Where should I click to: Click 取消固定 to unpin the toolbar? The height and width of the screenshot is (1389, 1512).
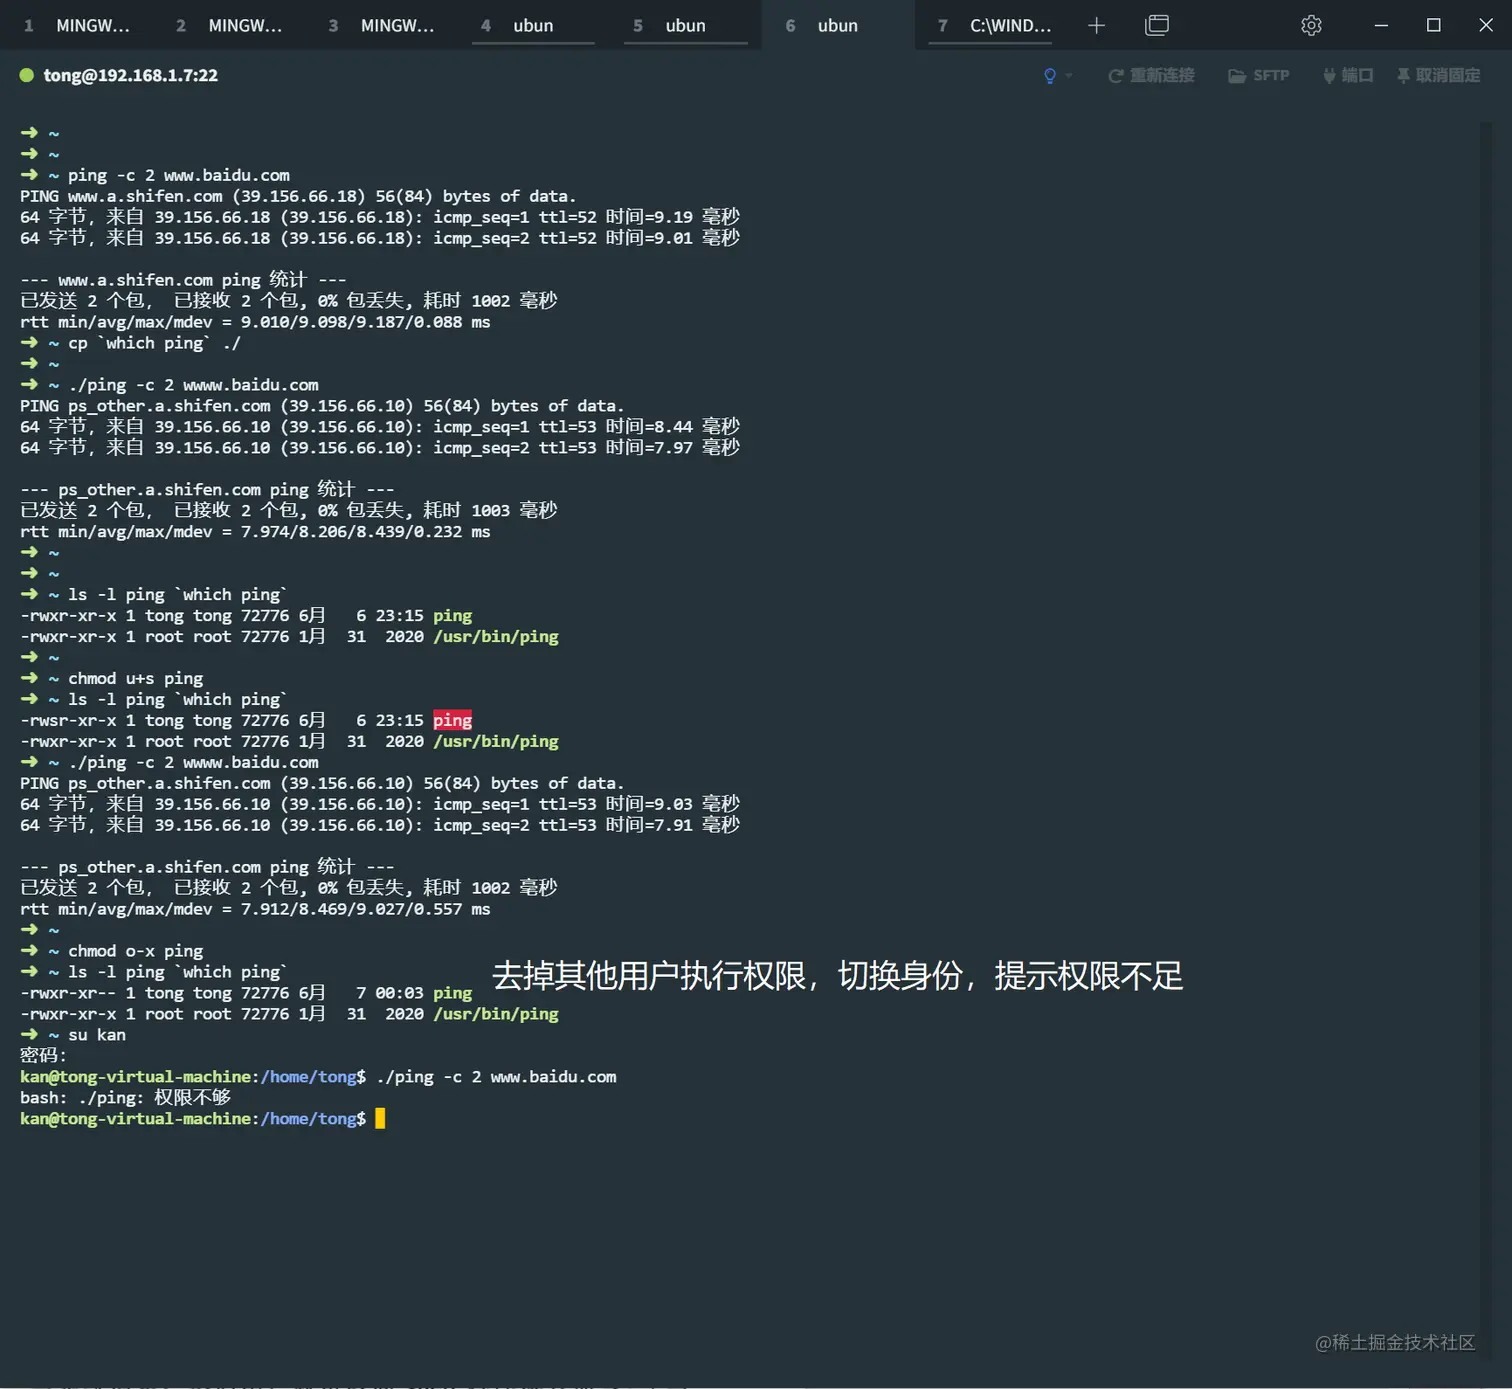[1438, 76]
